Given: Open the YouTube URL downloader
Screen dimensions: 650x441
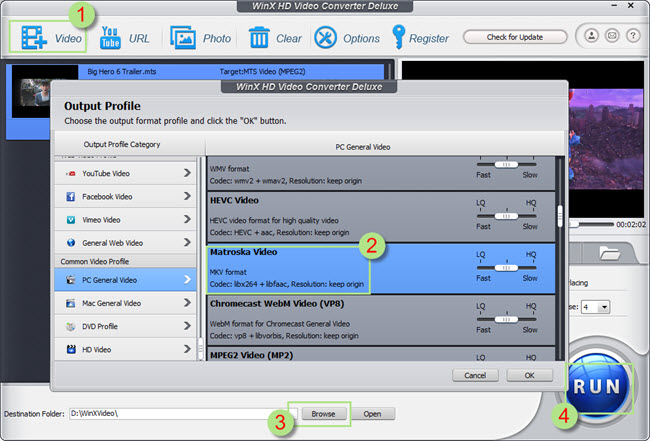Looking at the screenshot, I should pyautogui.click(x=110, y=38).
